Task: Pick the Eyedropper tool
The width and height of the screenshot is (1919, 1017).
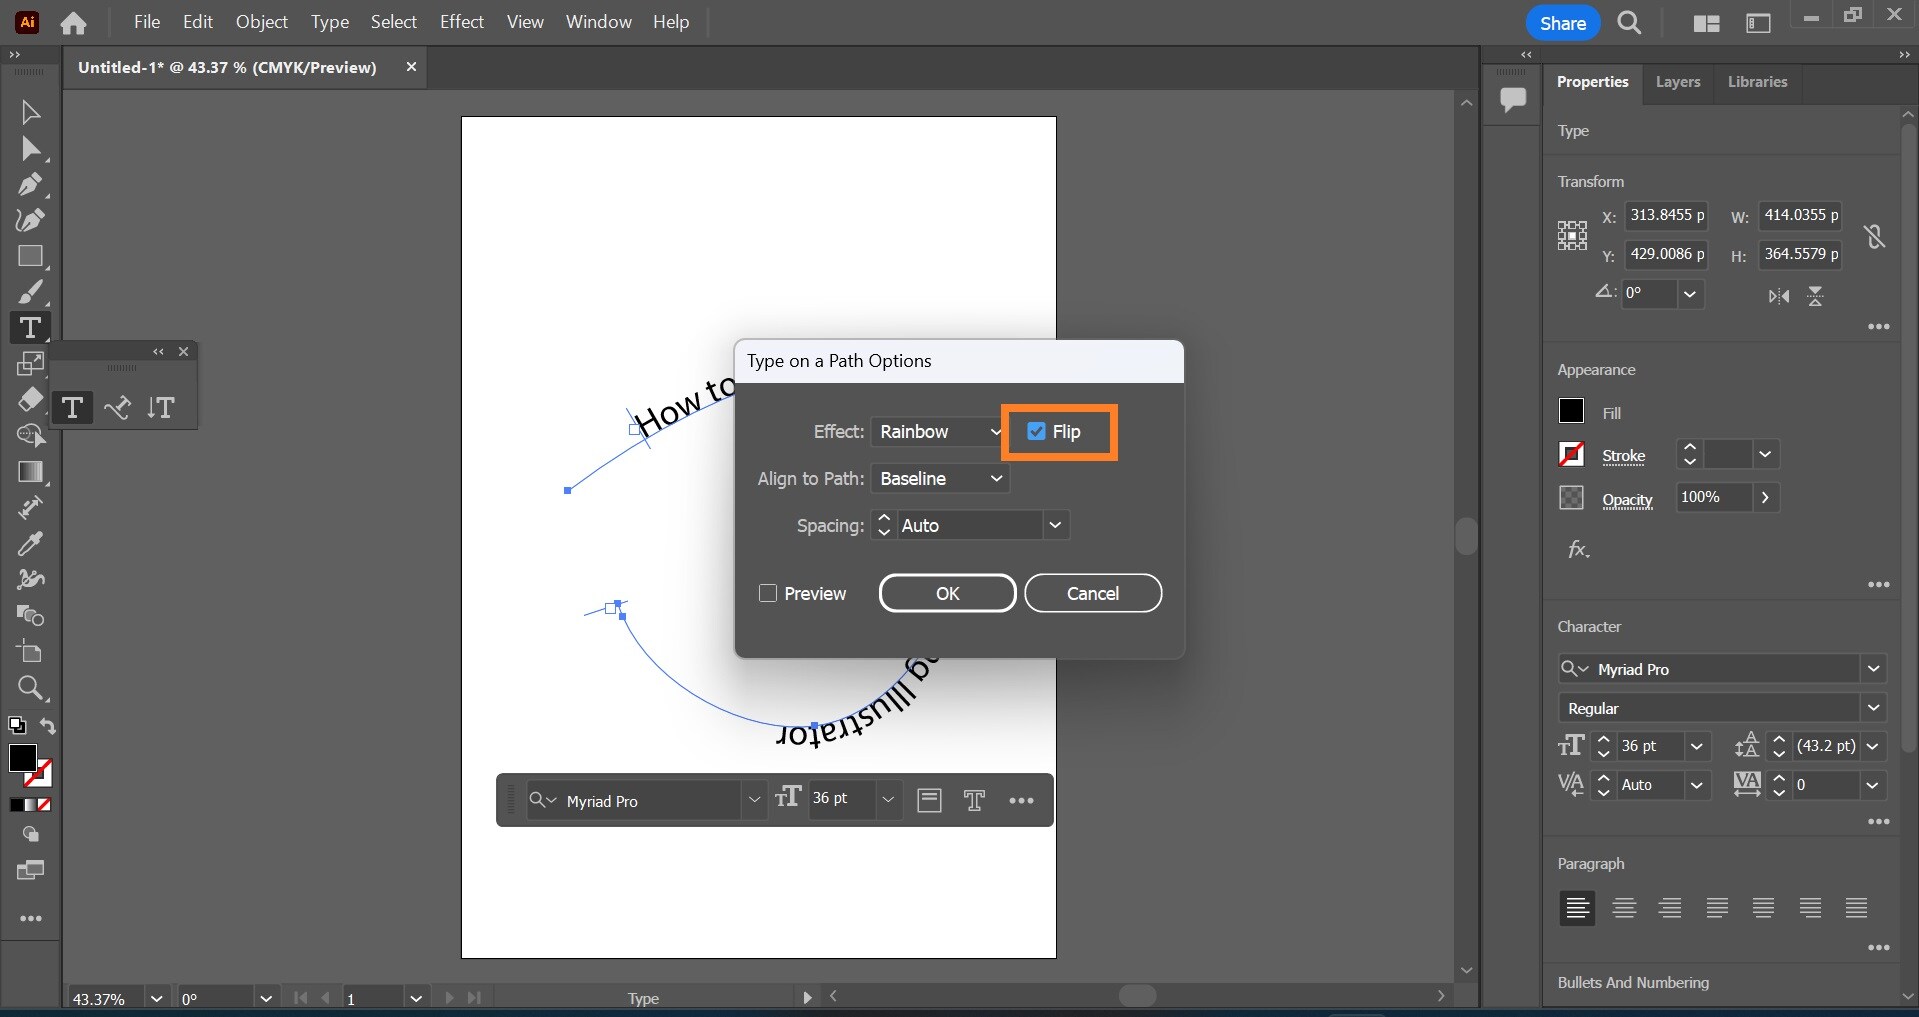Action: (x=30, y=543)
